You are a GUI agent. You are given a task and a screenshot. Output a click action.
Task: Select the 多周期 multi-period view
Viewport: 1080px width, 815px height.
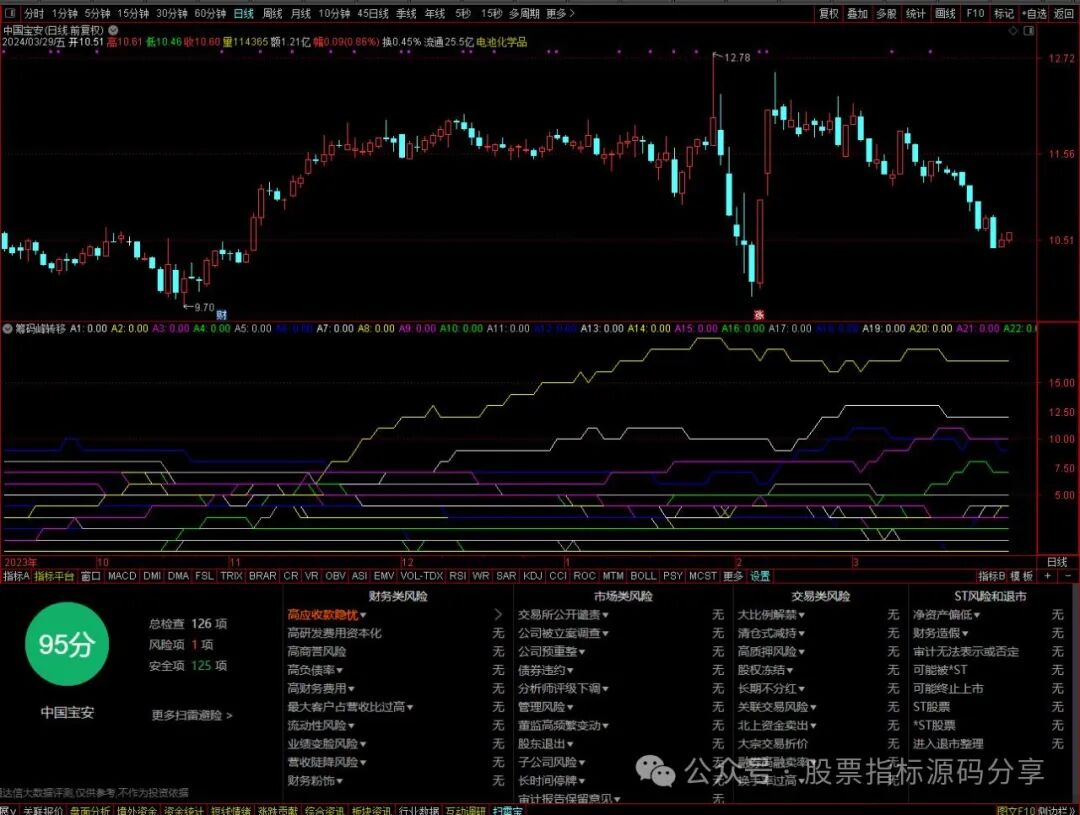pyautogui.click(x=524, y=13)
